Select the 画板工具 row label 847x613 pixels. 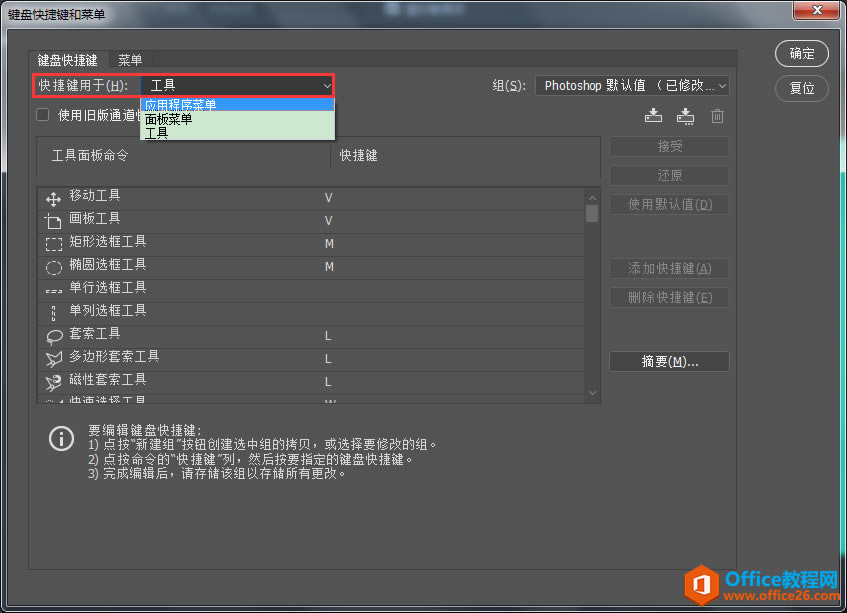coord(95,218)
